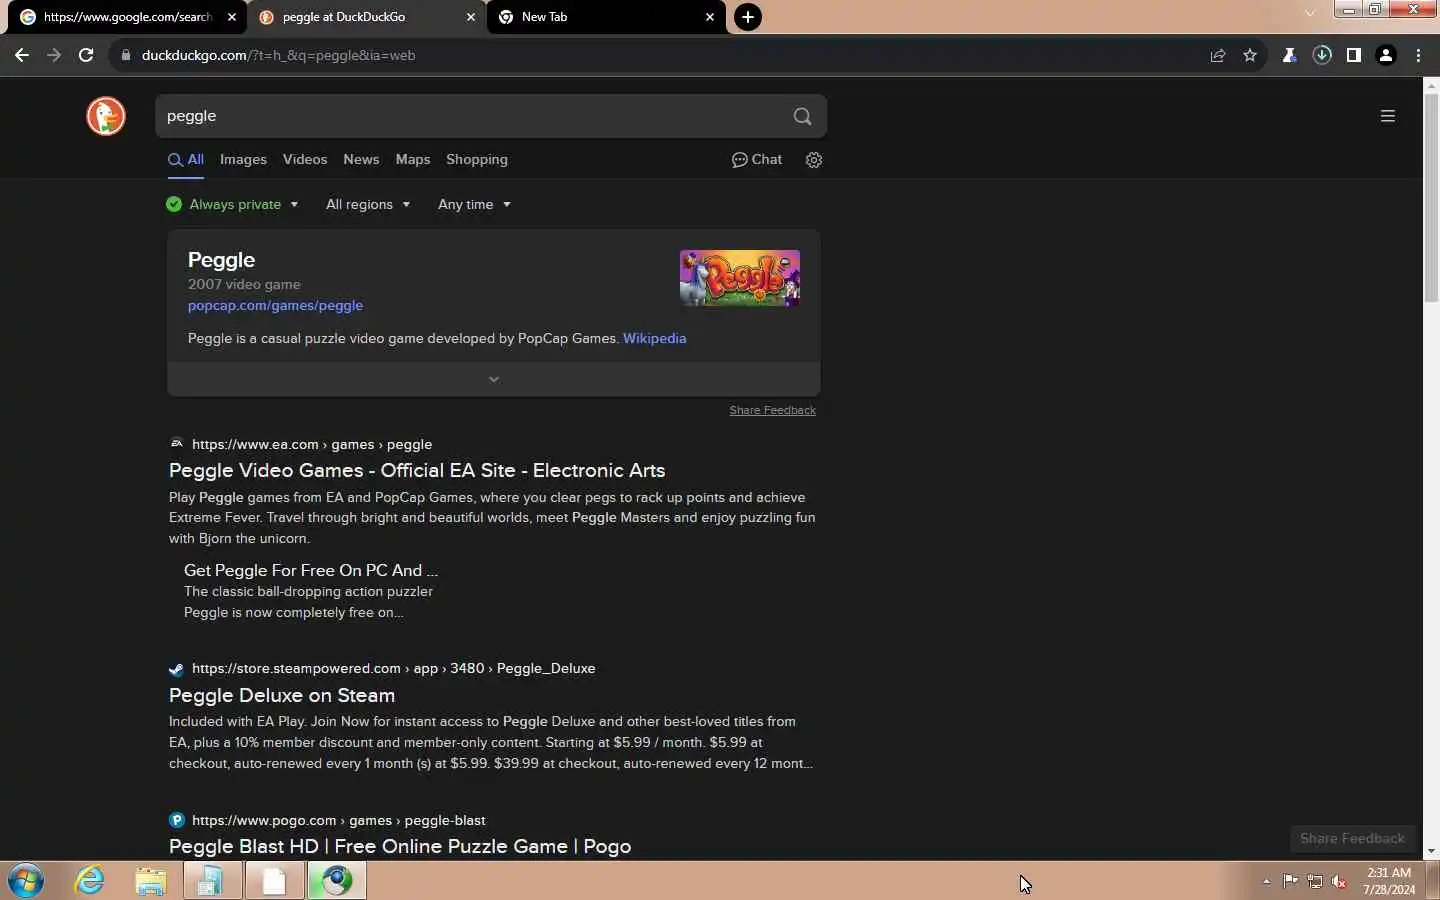Open Get Peggle For Free On PC sublink
1440x900 pixels.
click(x=311, y=570)
